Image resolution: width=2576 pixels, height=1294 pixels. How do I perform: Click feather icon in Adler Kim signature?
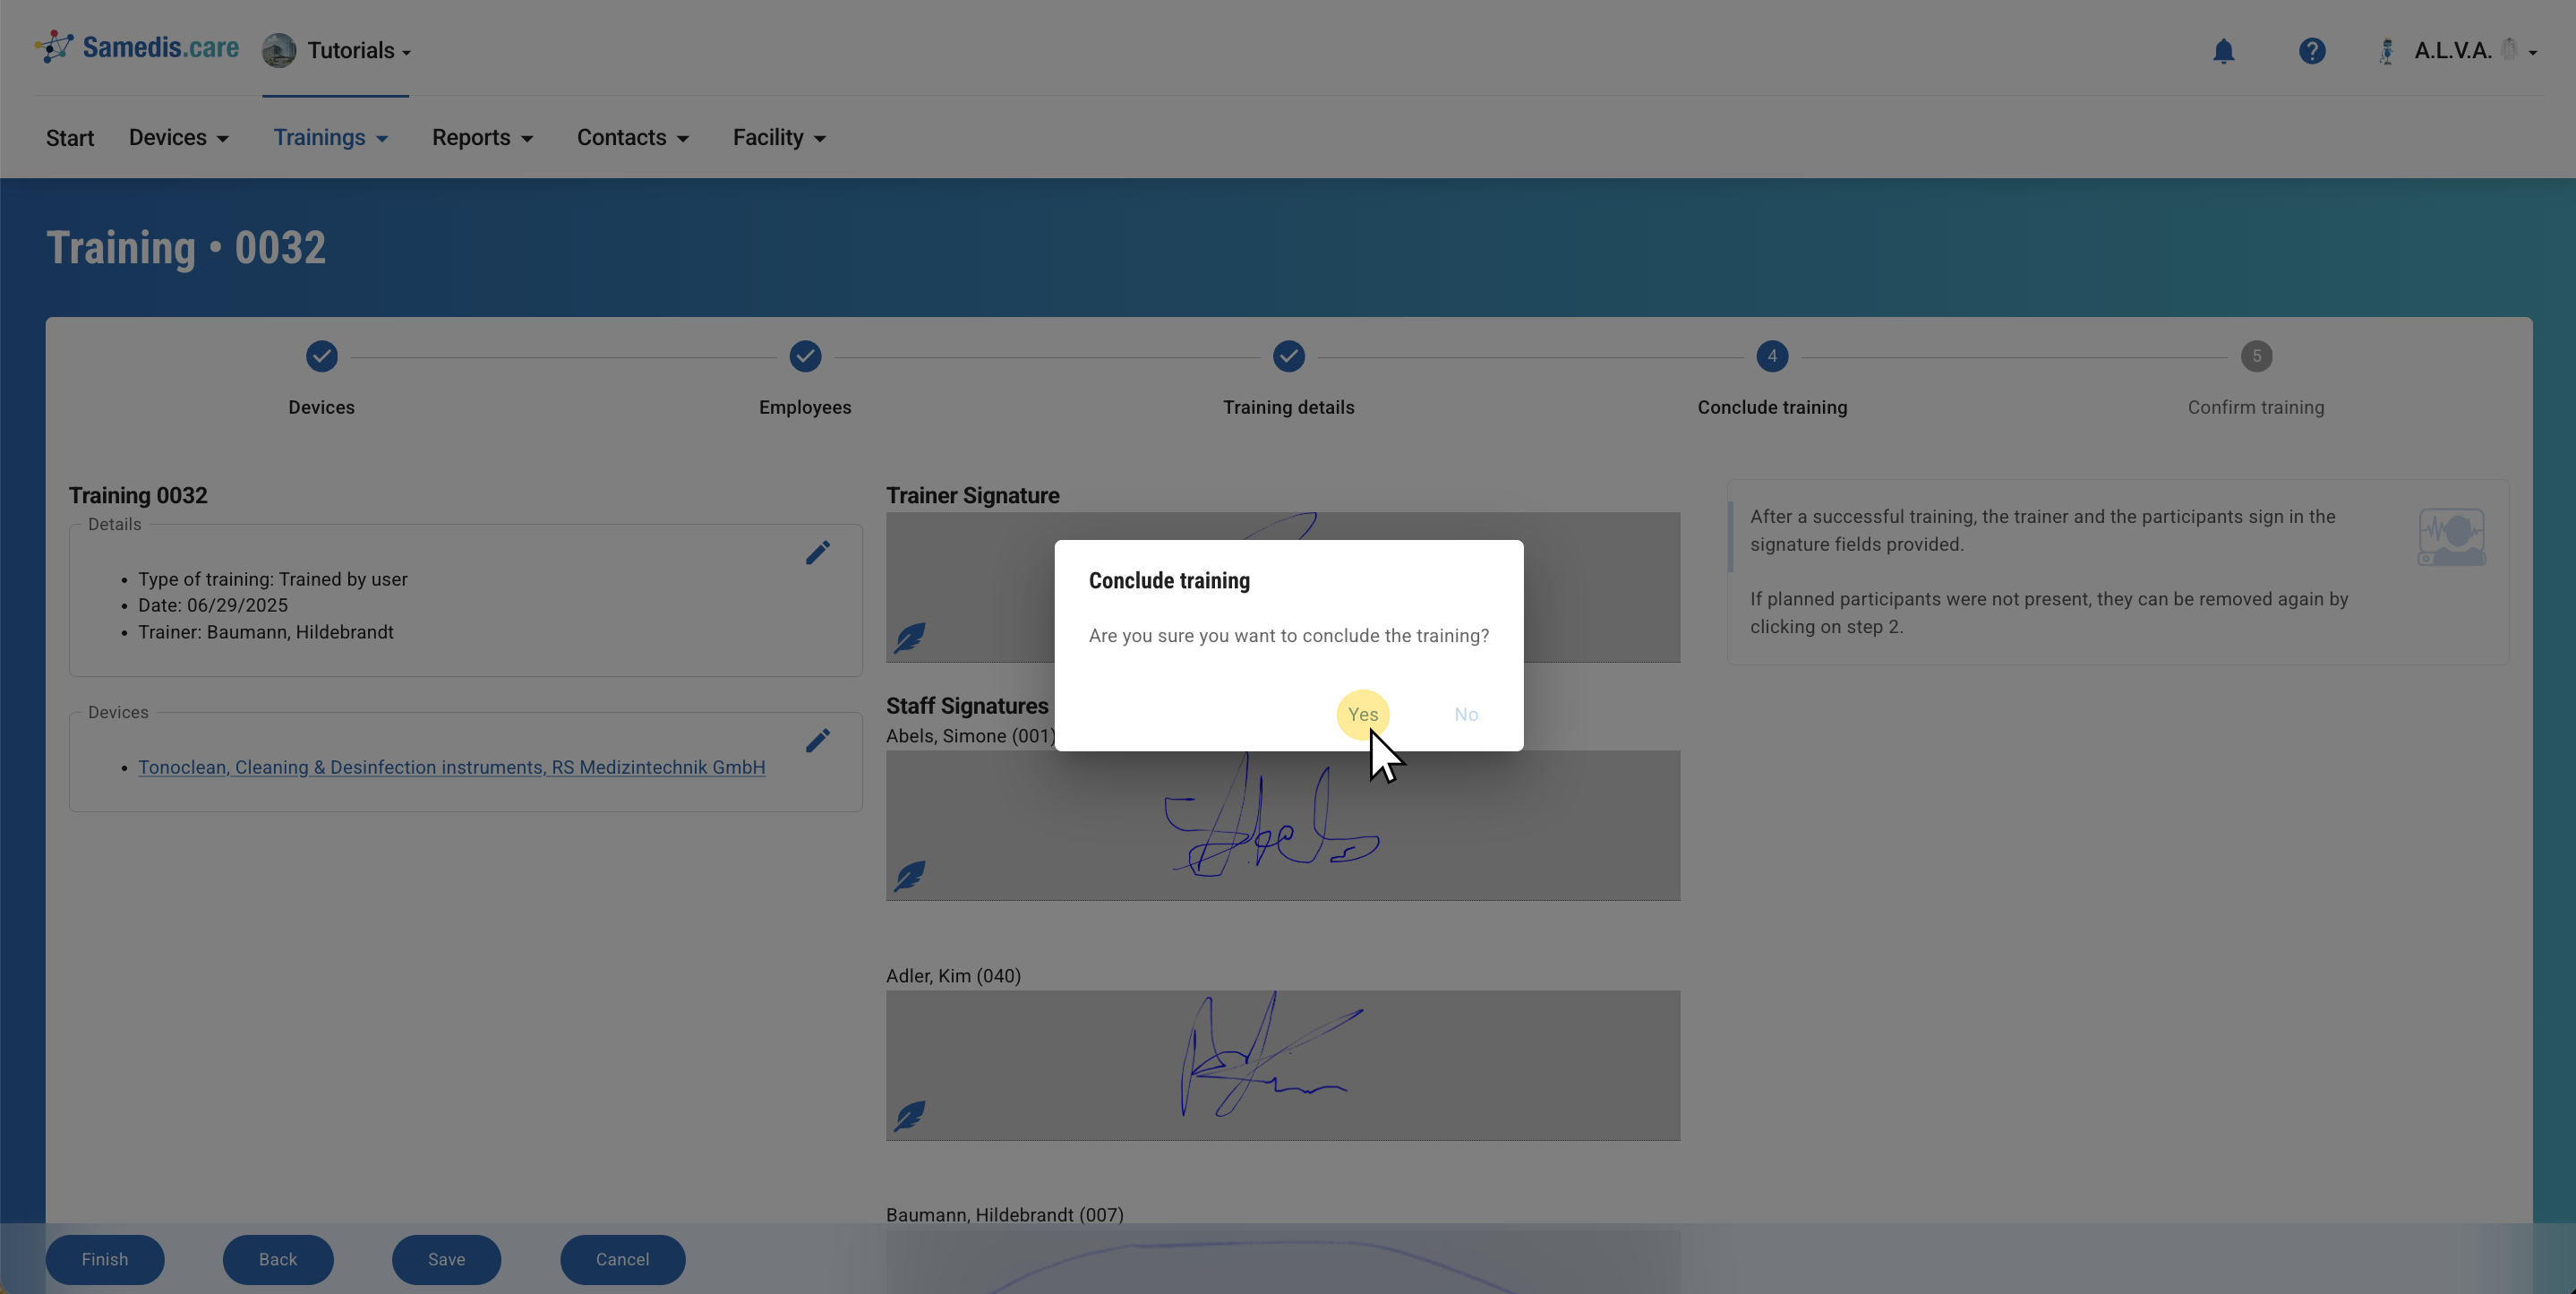click(909, 1115)
